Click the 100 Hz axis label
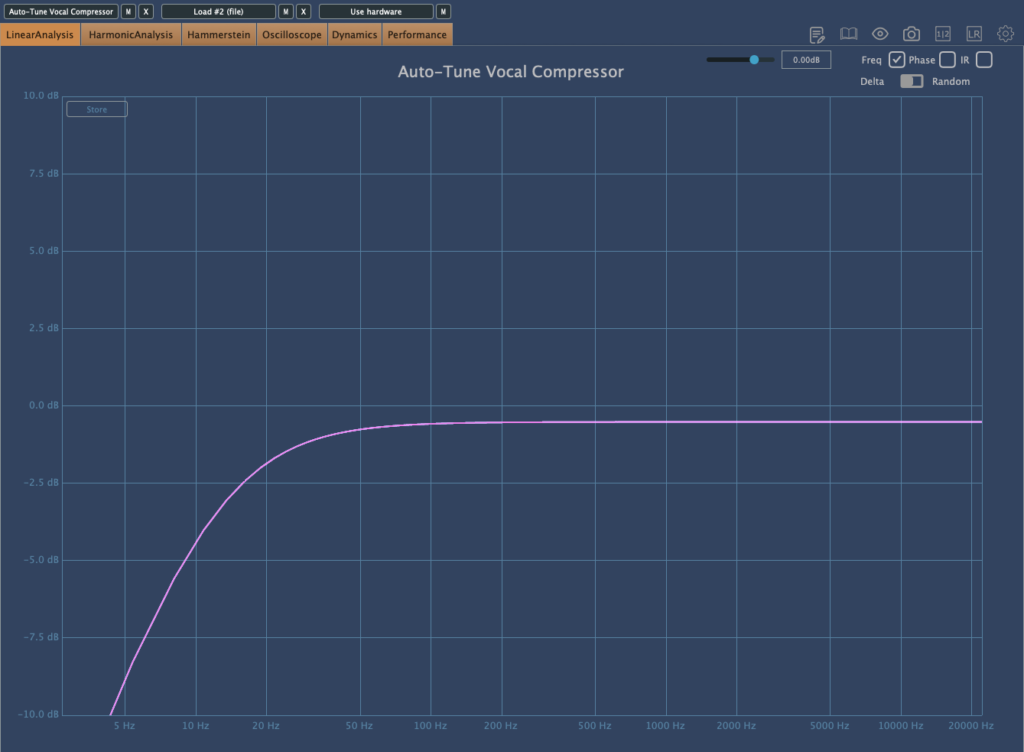 click(430, 726)
